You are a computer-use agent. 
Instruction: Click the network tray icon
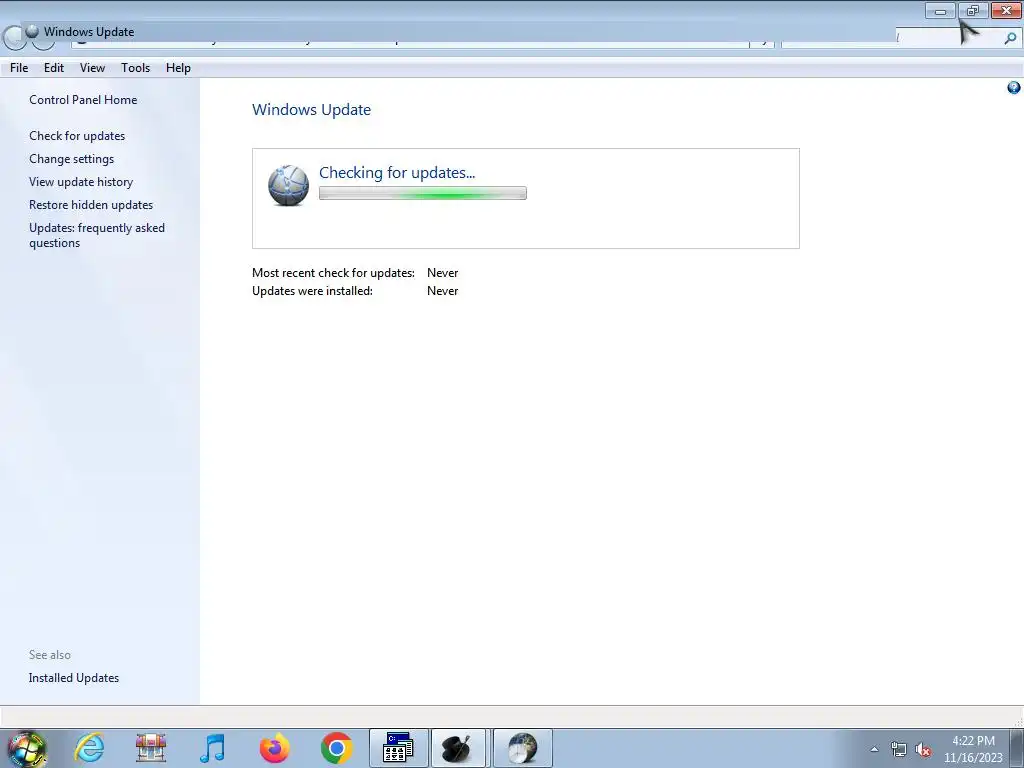coord(899,750)
